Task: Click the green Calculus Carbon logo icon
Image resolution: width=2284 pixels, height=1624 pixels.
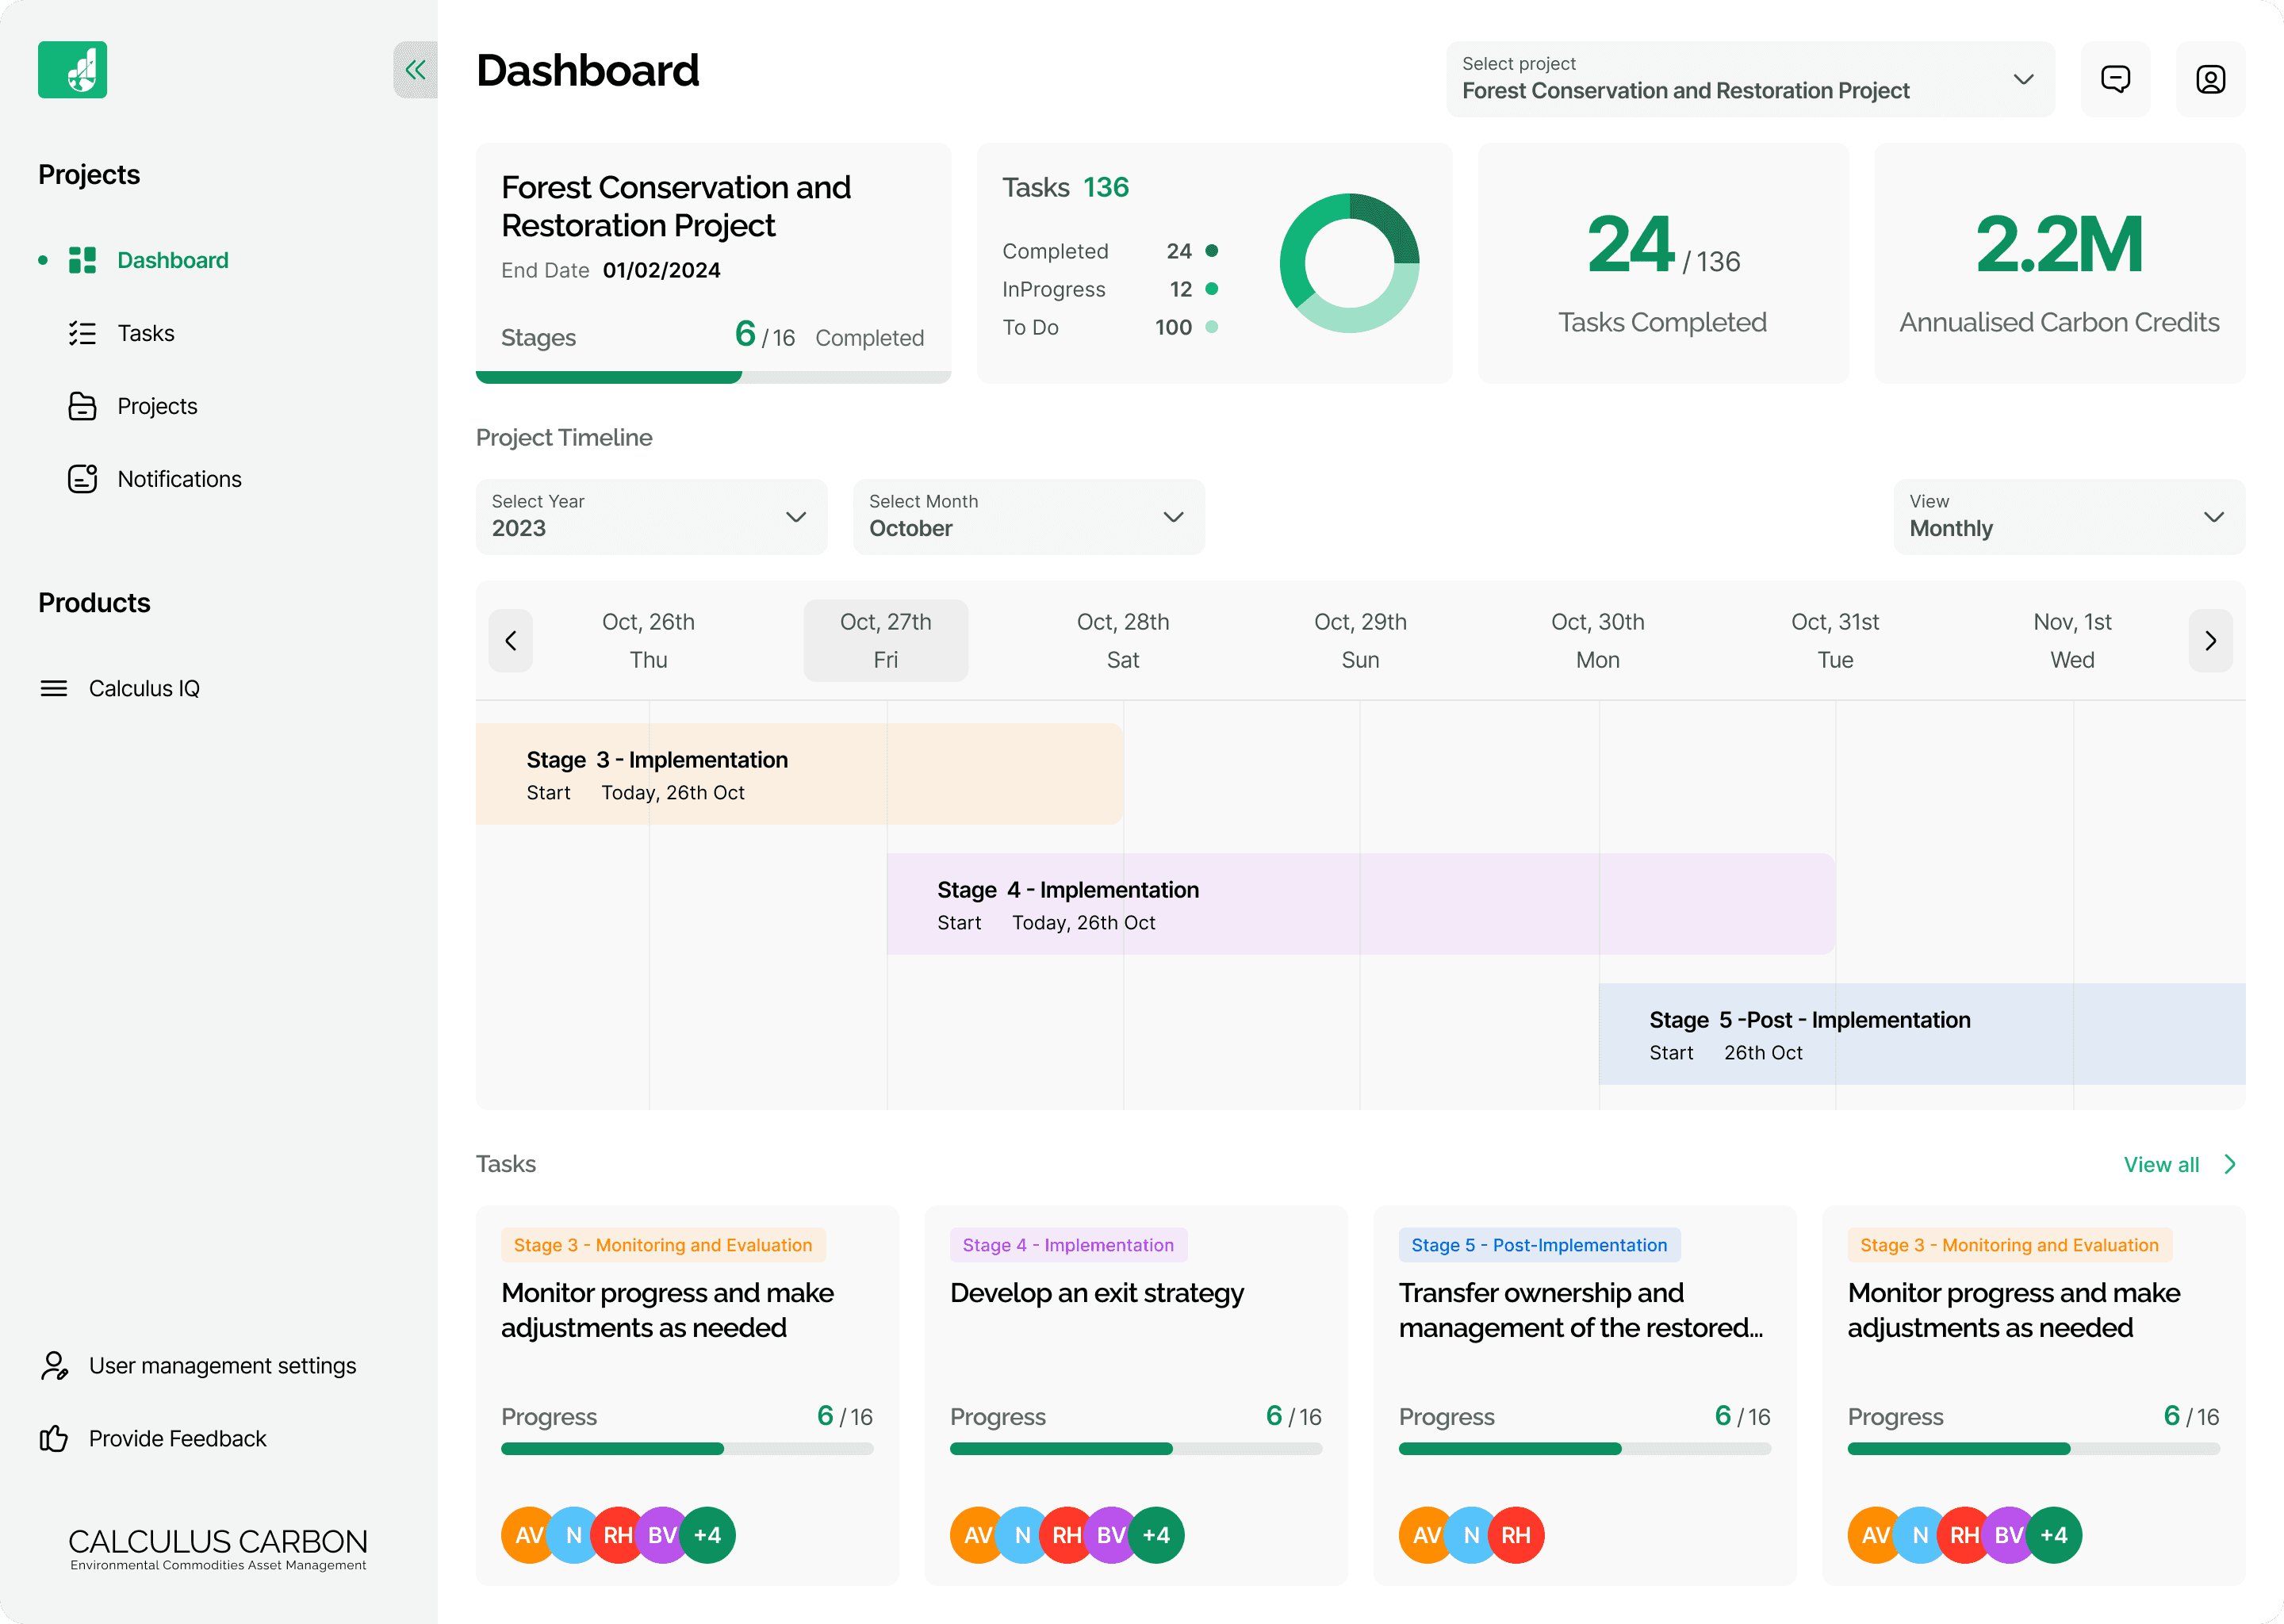Action: pos(72,70)
